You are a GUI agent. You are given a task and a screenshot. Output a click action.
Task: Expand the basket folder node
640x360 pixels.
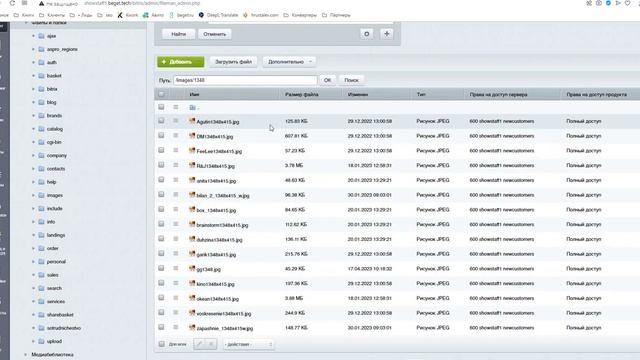pos(33,76)
